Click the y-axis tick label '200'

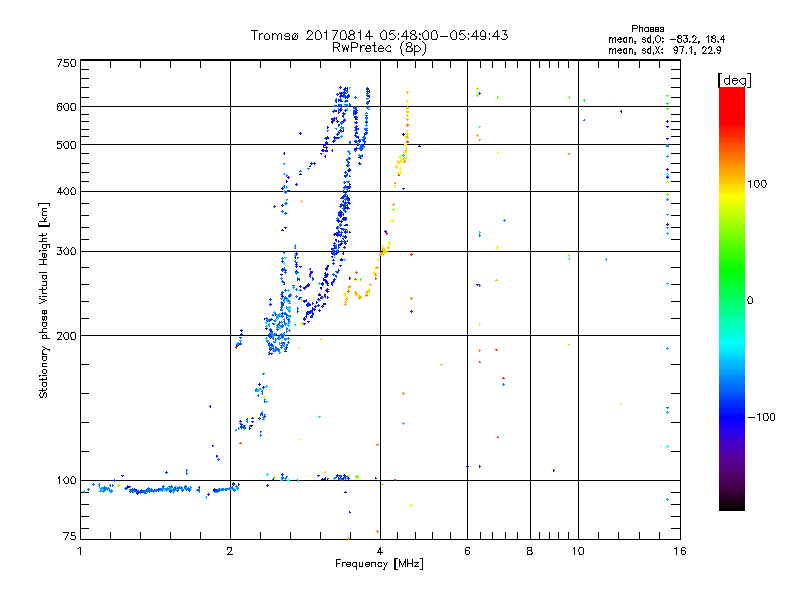click(66, 336)
